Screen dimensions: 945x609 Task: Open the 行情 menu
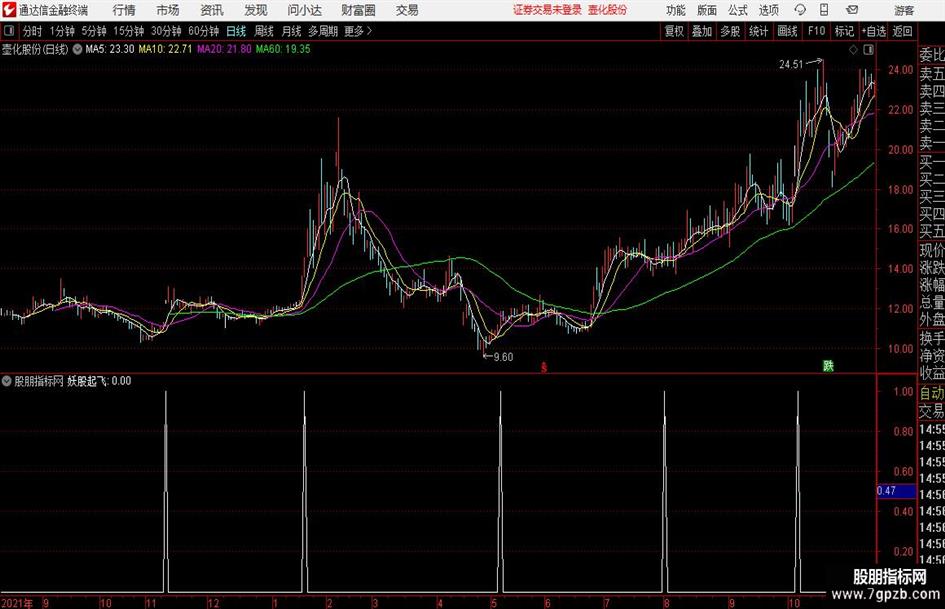[124, 10]
